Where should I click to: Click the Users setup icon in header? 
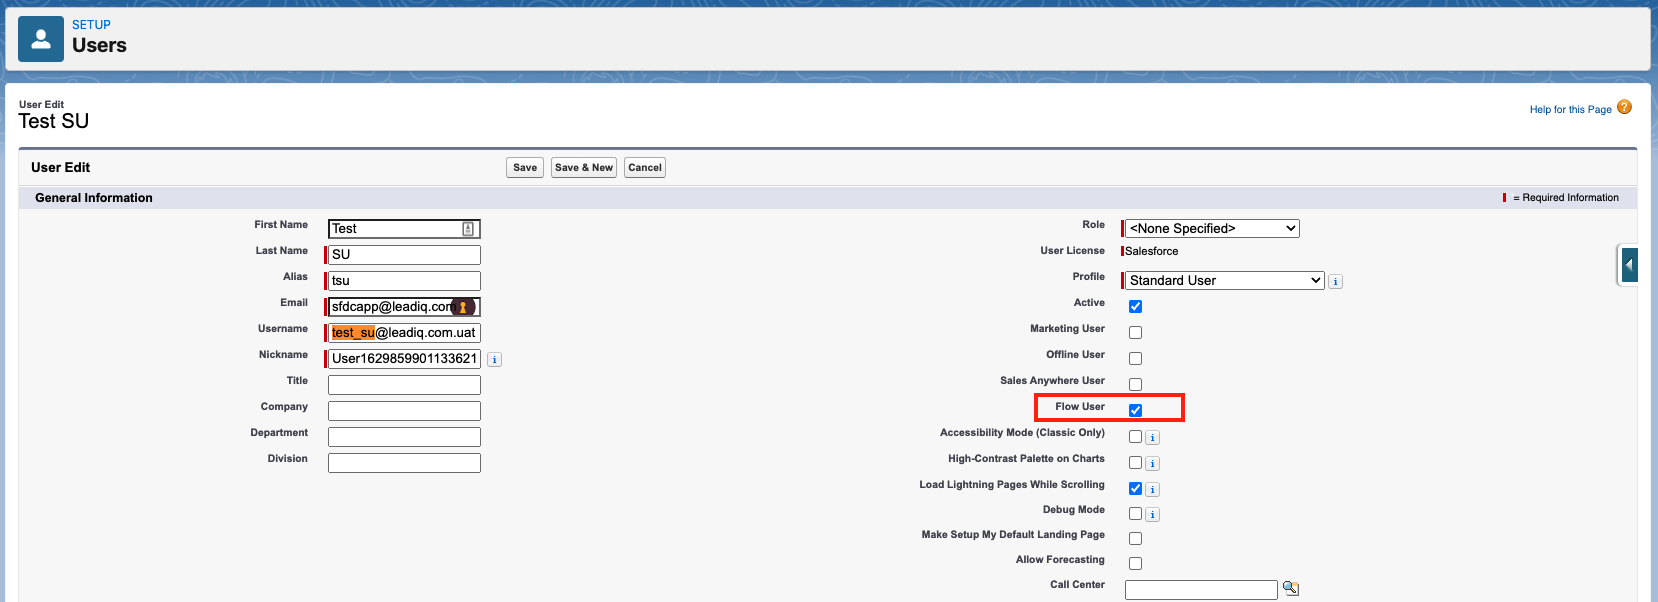click(x=41, y=40)
